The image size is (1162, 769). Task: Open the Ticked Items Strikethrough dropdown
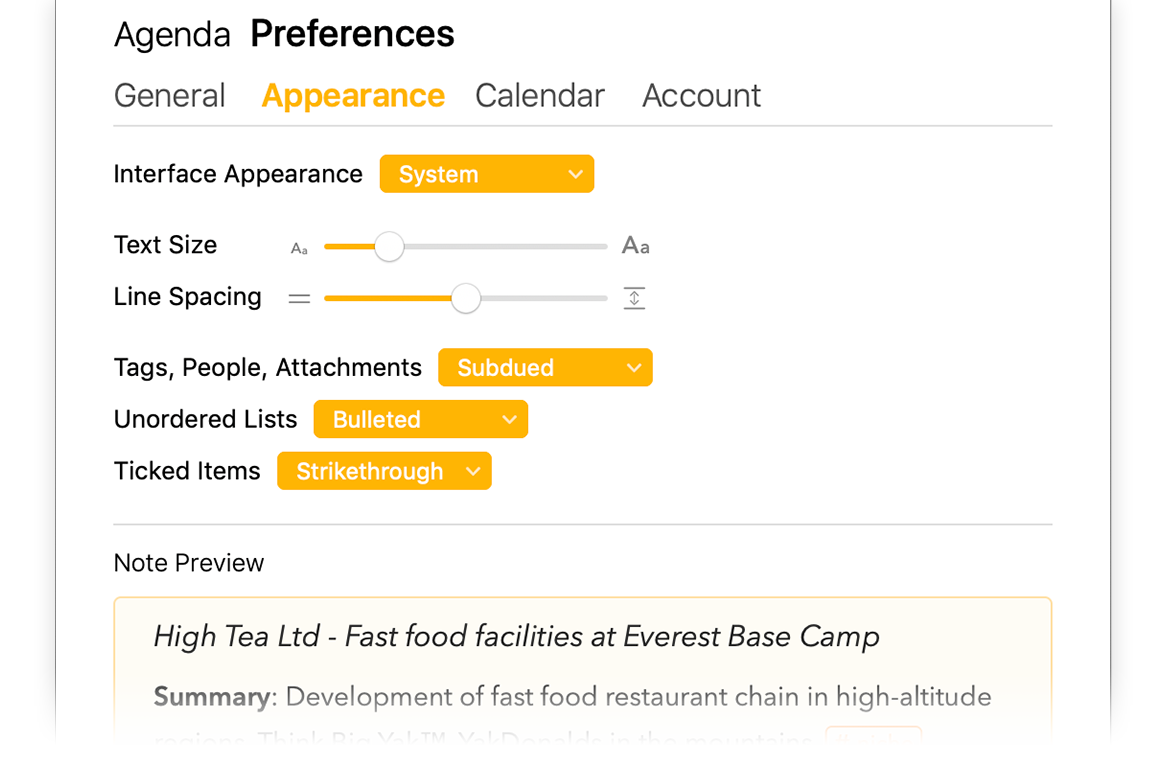coord(385,471)
